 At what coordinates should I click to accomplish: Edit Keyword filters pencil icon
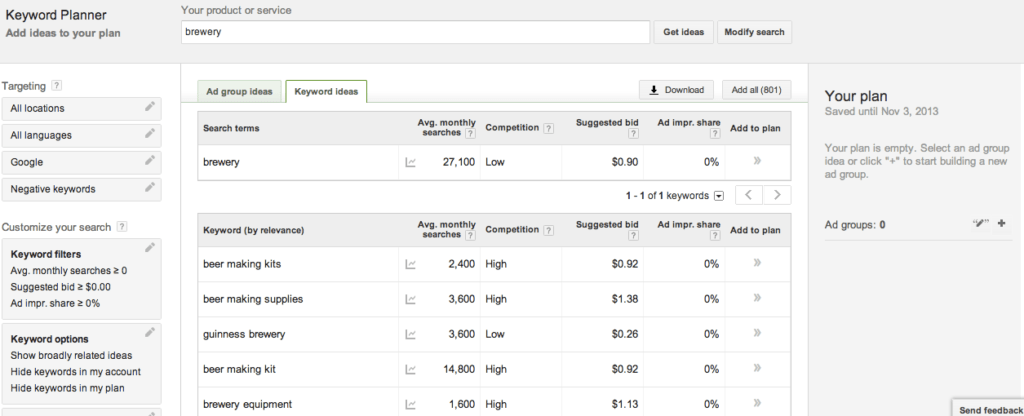coord(150,248)
